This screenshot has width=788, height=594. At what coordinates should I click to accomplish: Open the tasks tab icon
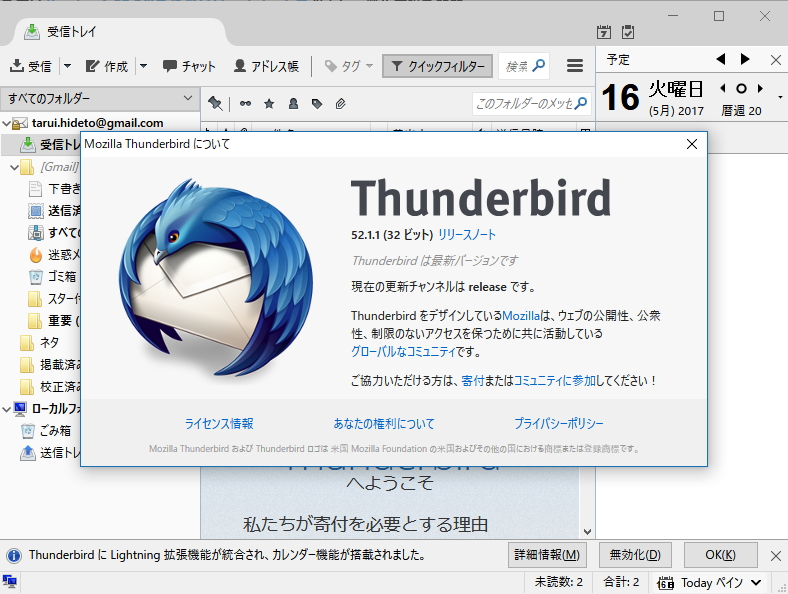pos(628,32)
